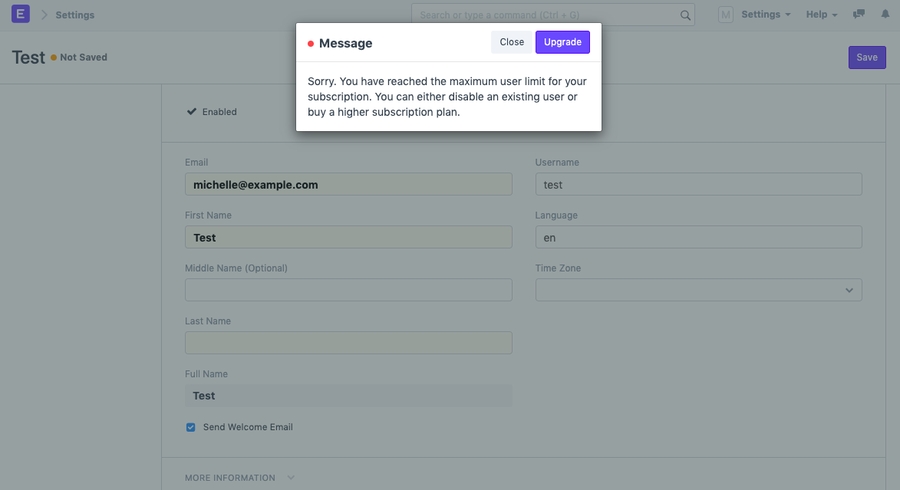Click the breadcrumb chevron arrow icon
Image resolution: width=900 pixels, height=490 pixels.
(x=44, y=15)
